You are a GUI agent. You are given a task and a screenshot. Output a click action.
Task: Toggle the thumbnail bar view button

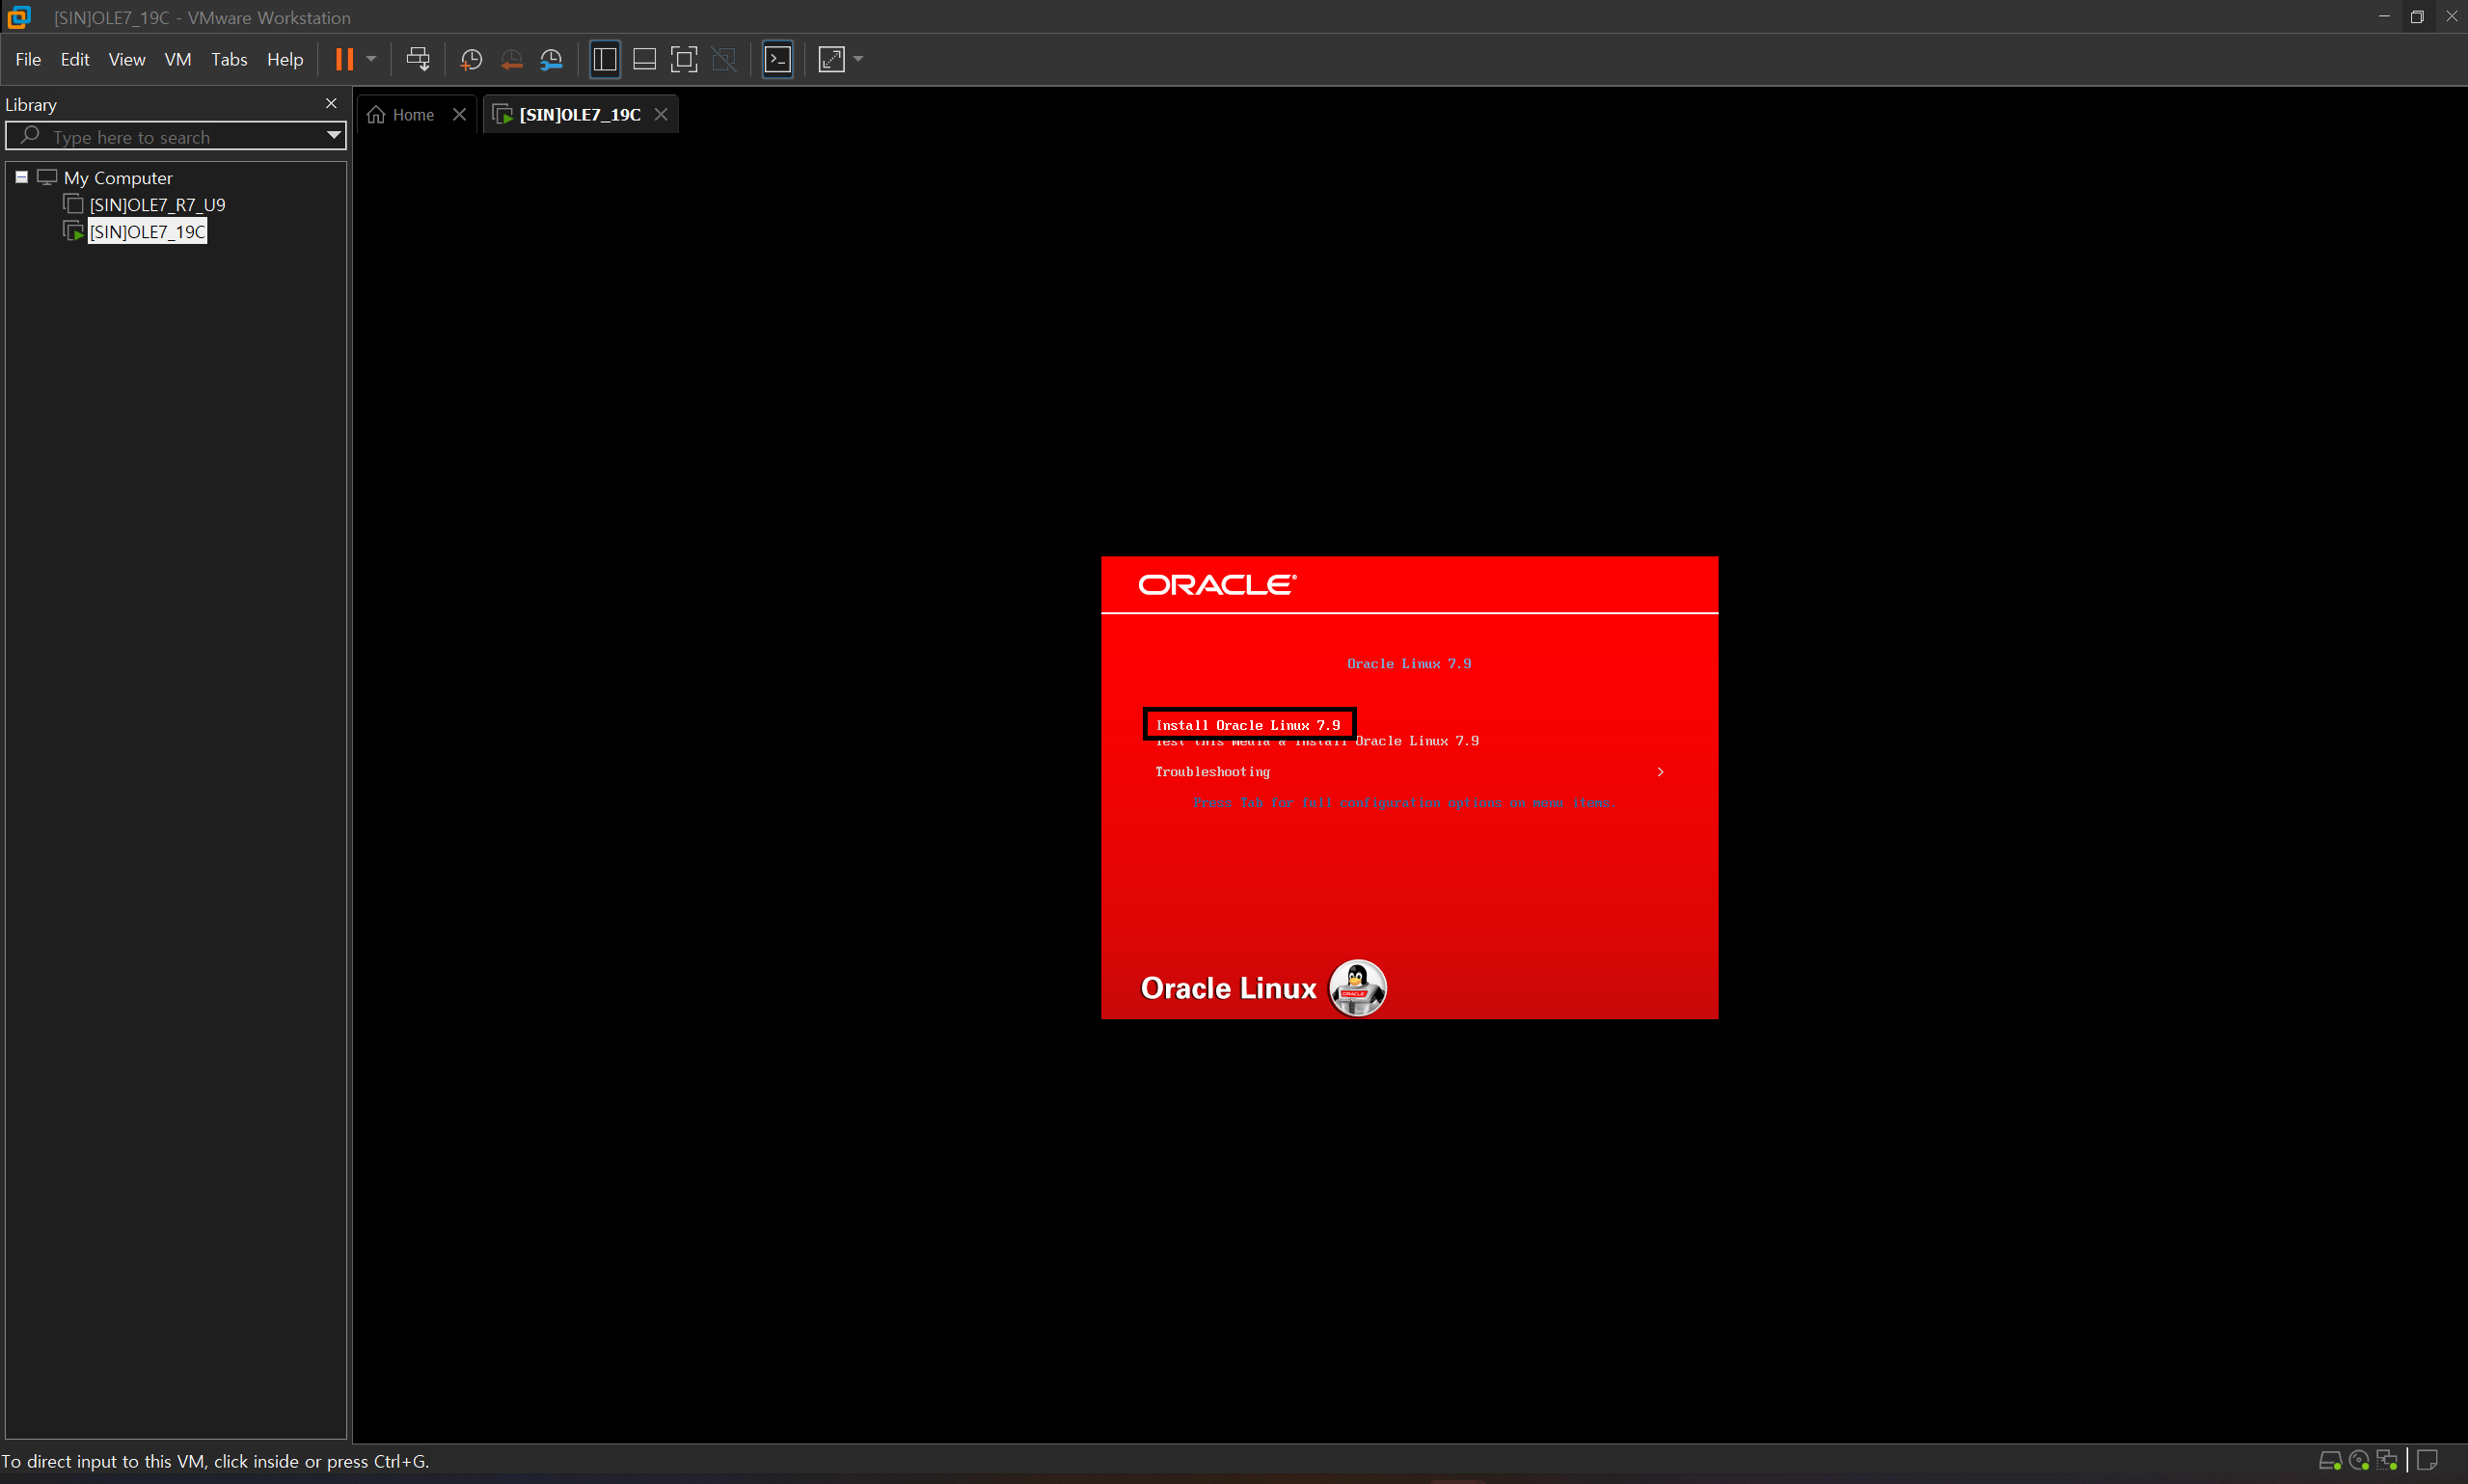pyautogui.click(x=644, y=59)
